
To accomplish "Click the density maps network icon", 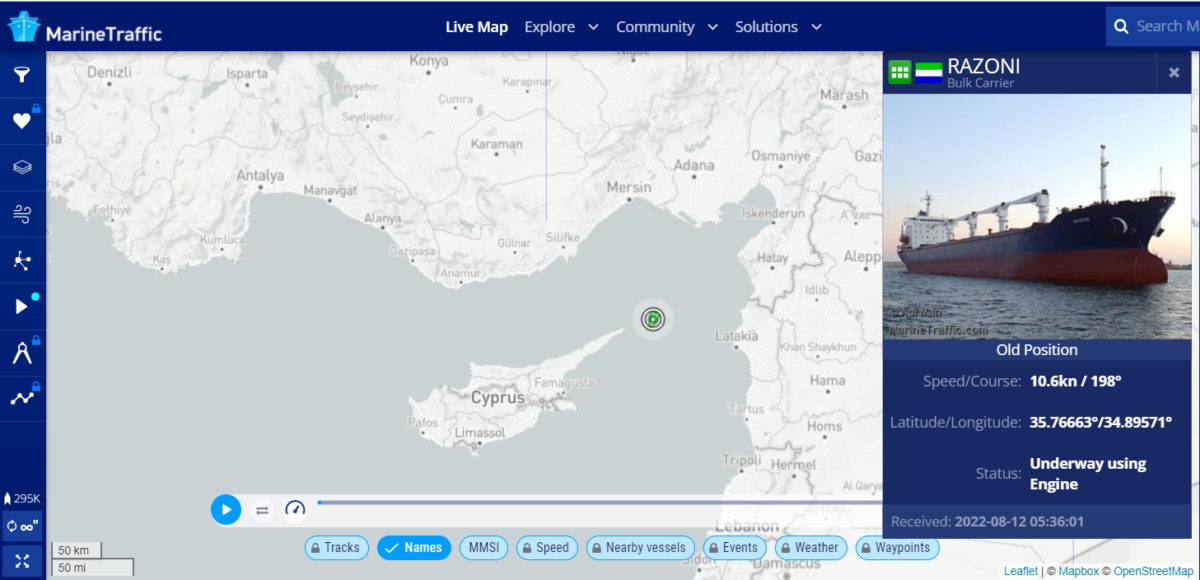I will coord(22,261).
